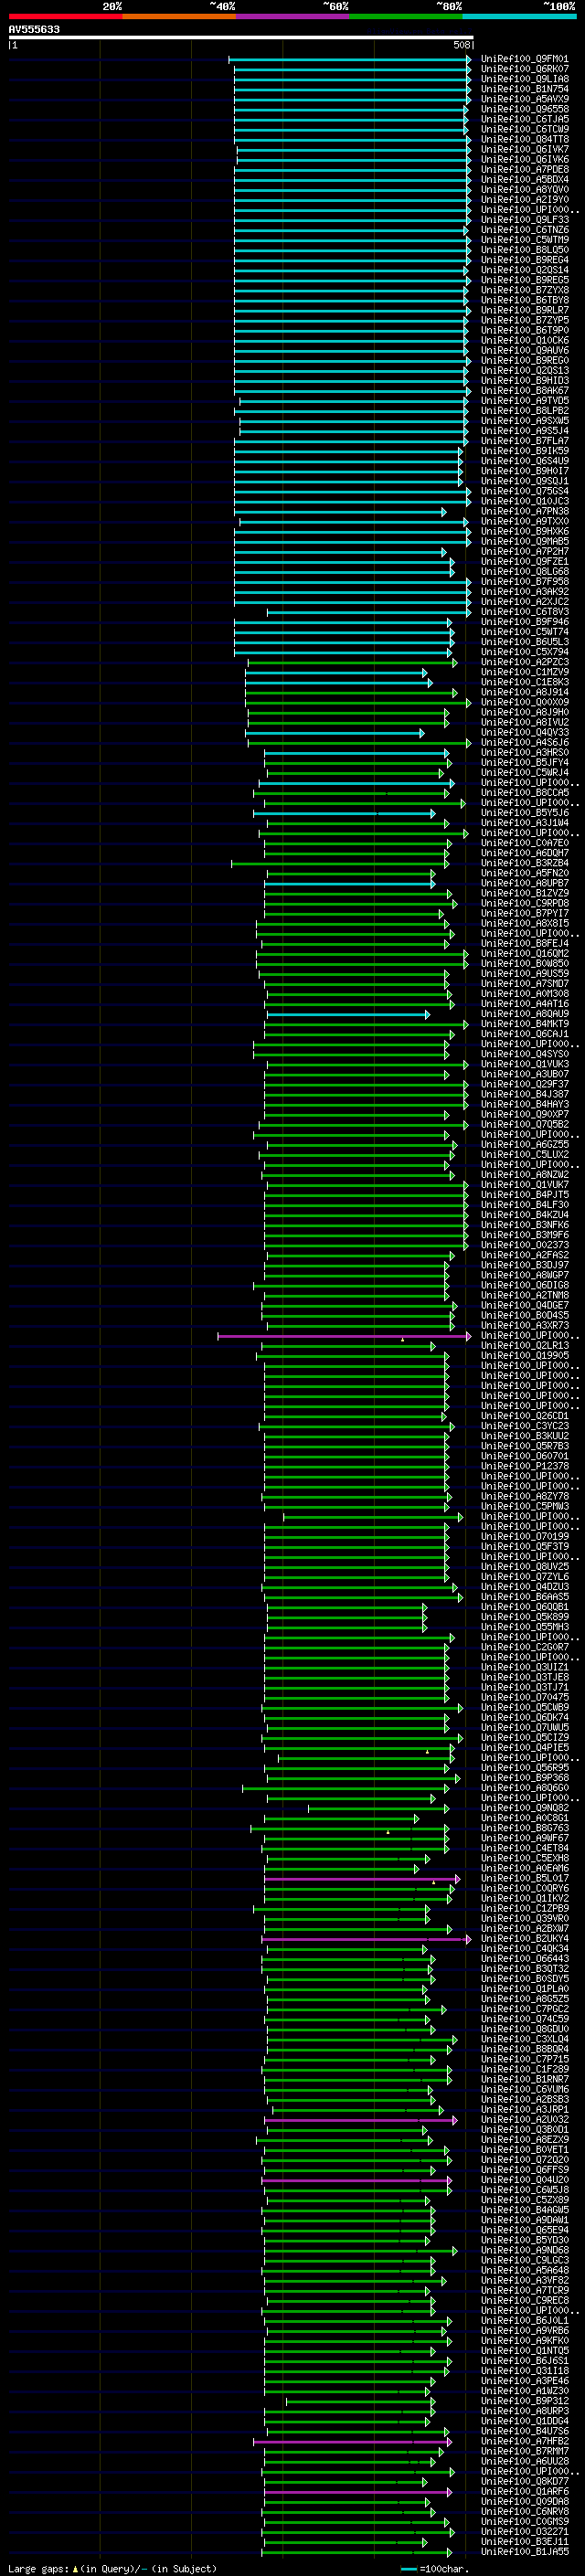Select the UniRef100_B6TBY8 hit name
585x2576 pixels.
tap(524, 300)
